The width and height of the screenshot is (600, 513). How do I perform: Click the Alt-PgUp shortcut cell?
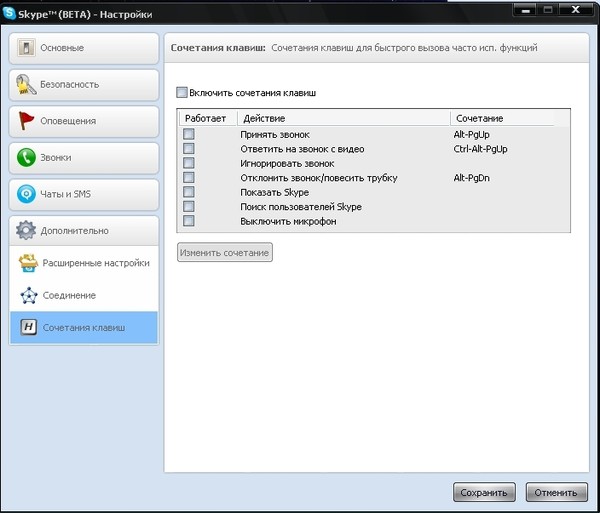[471, 135]
